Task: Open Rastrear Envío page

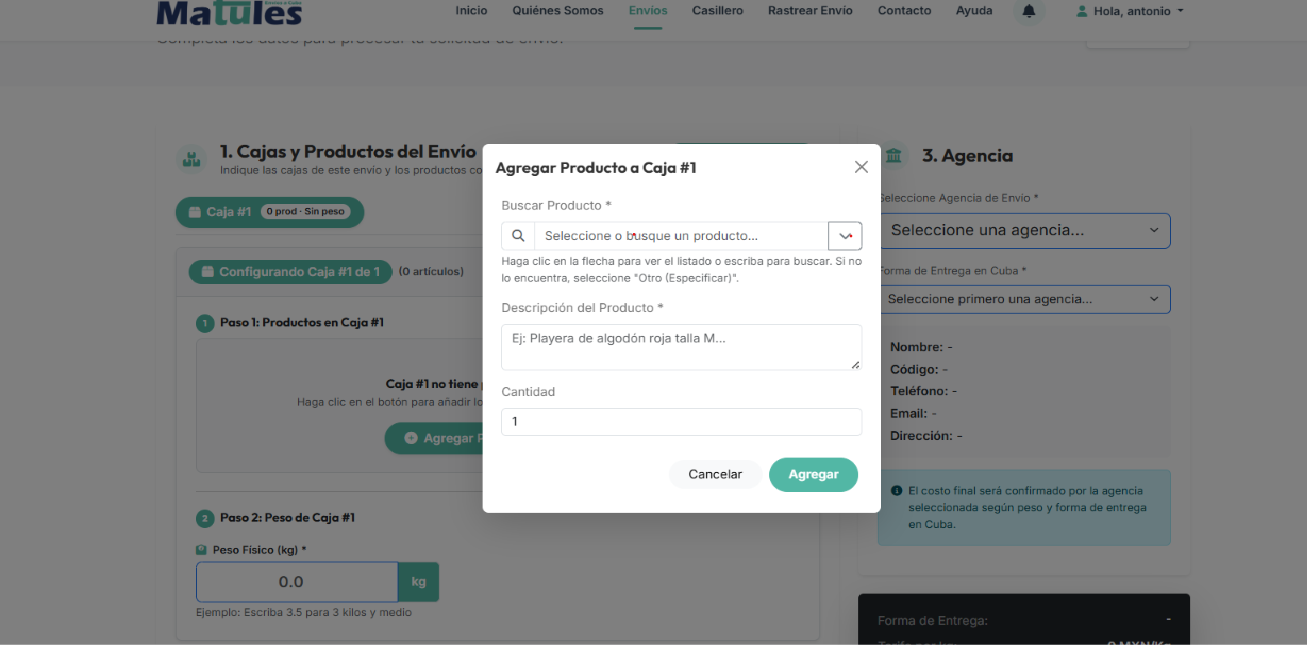Action: click(x=810, y=11)
